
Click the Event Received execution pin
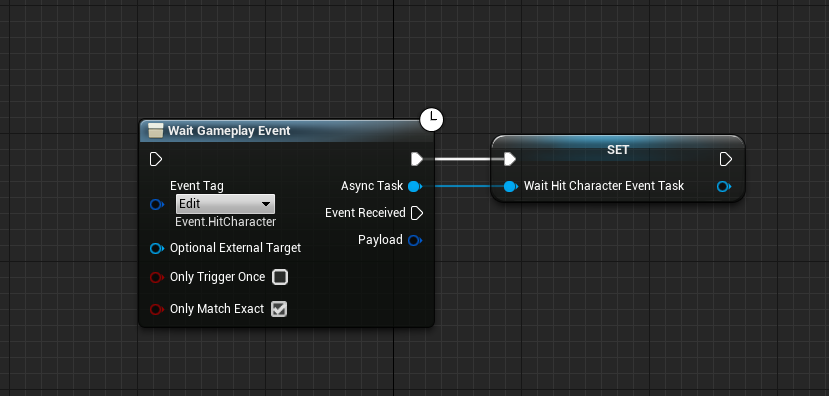click(x=417, y=213)
